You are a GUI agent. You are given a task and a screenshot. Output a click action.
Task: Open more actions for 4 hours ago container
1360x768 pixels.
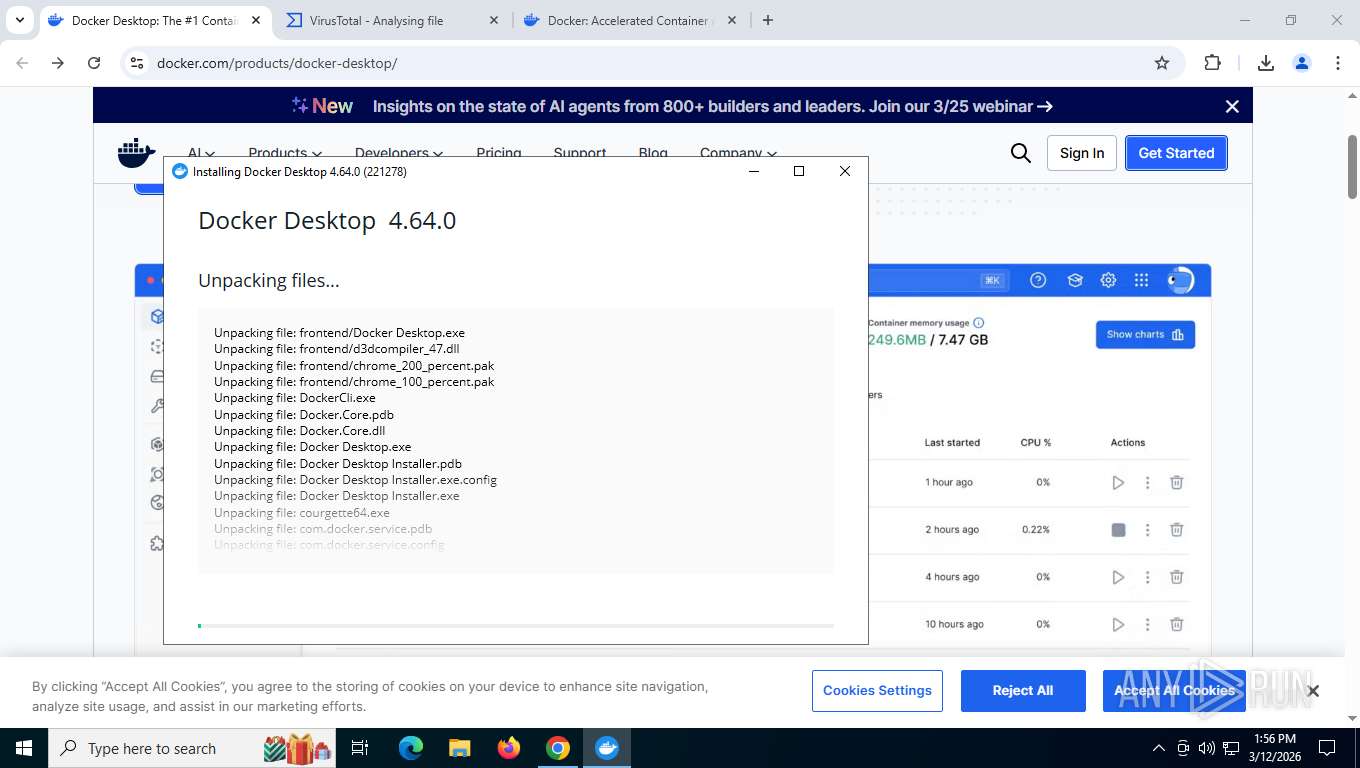click(x=1147, y=577)
